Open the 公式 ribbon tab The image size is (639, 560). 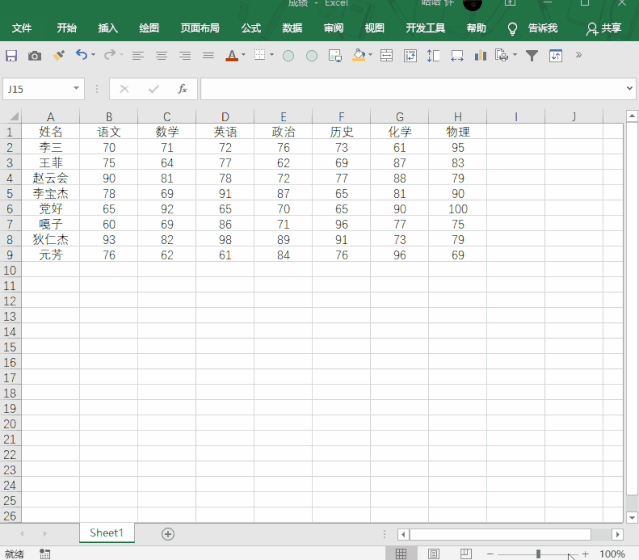pos(251,28)
